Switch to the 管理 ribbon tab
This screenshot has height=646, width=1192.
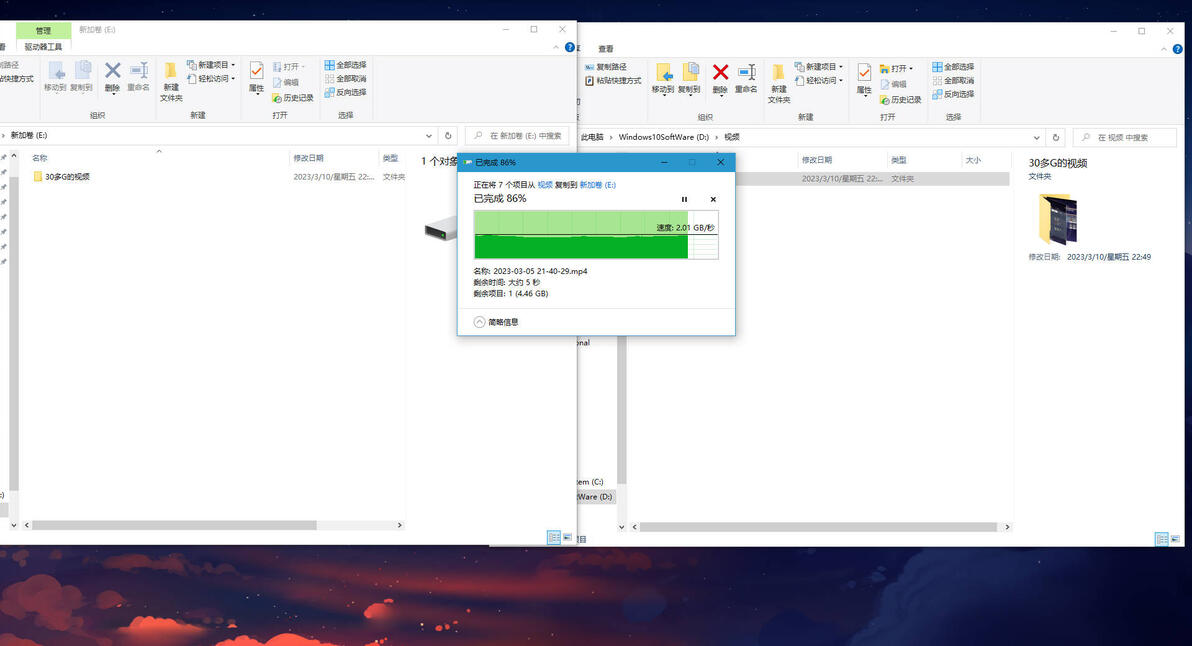43,30
